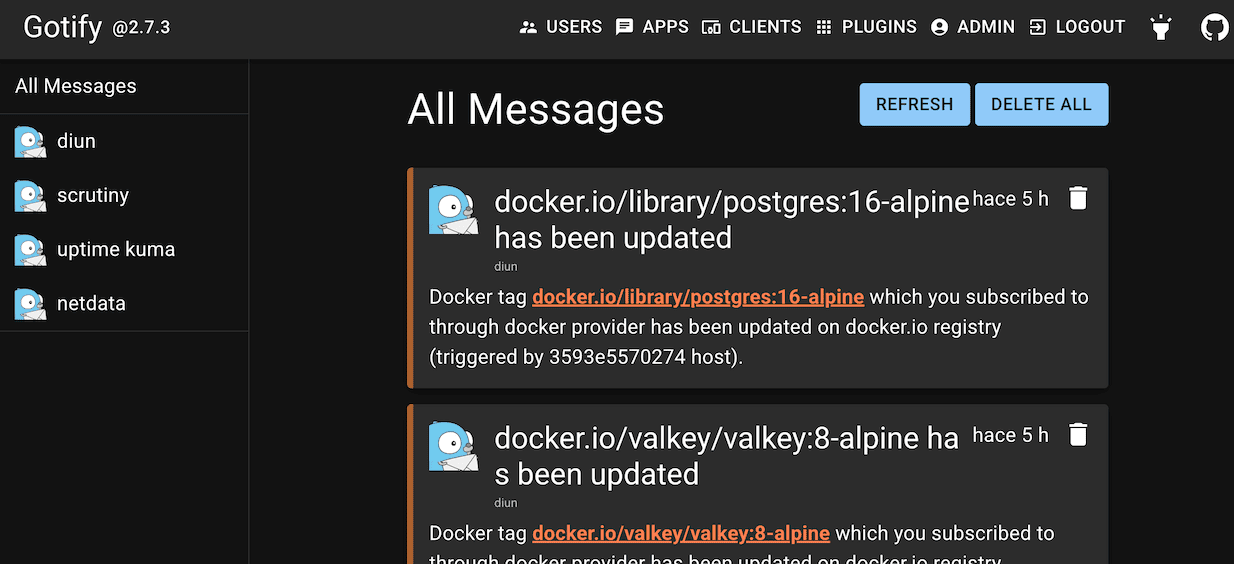Click the diun gopher icon in sidebar
Screen dimensions: 1234x564
30,142
